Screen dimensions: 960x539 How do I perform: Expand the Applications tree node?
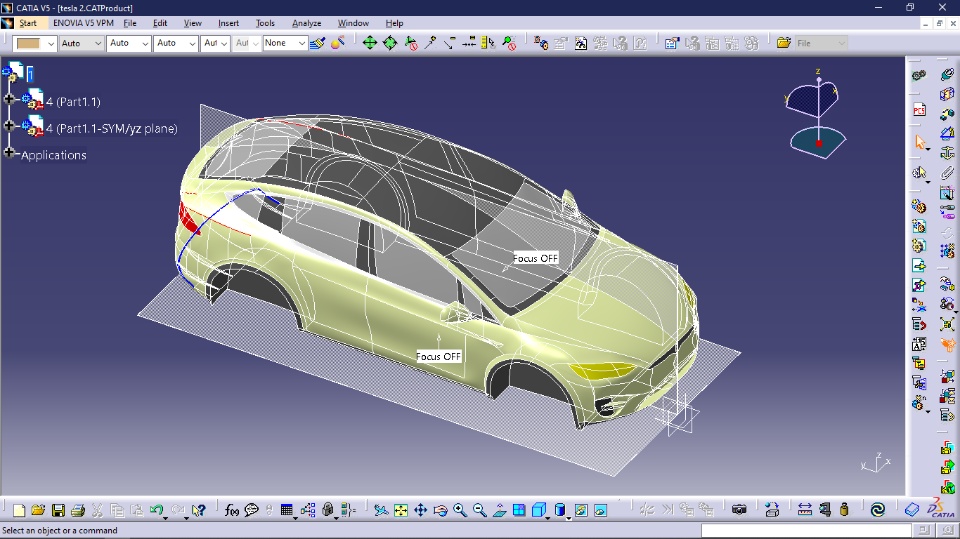pyautogui.click(x=9, y=152)
